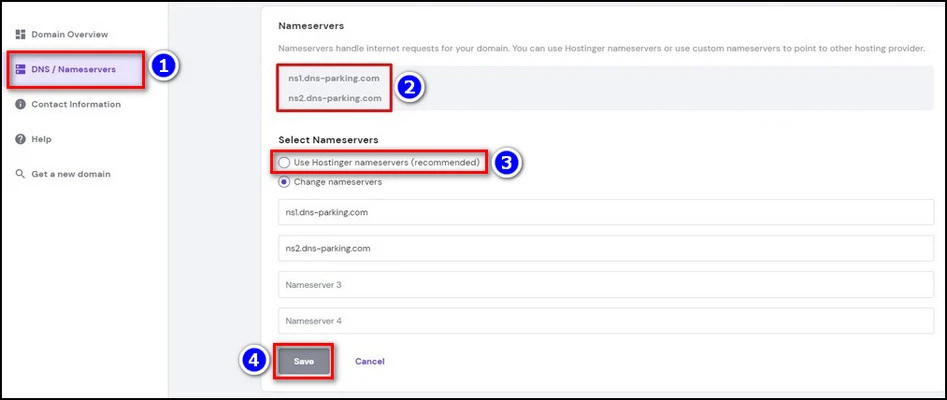Click the numbered badge 3 annotation
The width and height of the screenshot is (947, 400).
pos(508,162)
